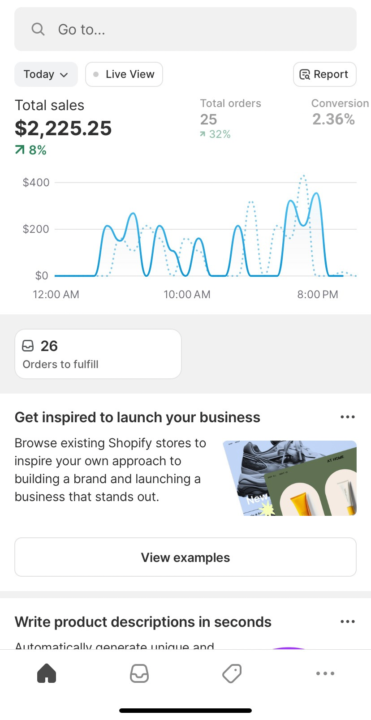Open the 26 Orders to fulfill card

[98, 354]
